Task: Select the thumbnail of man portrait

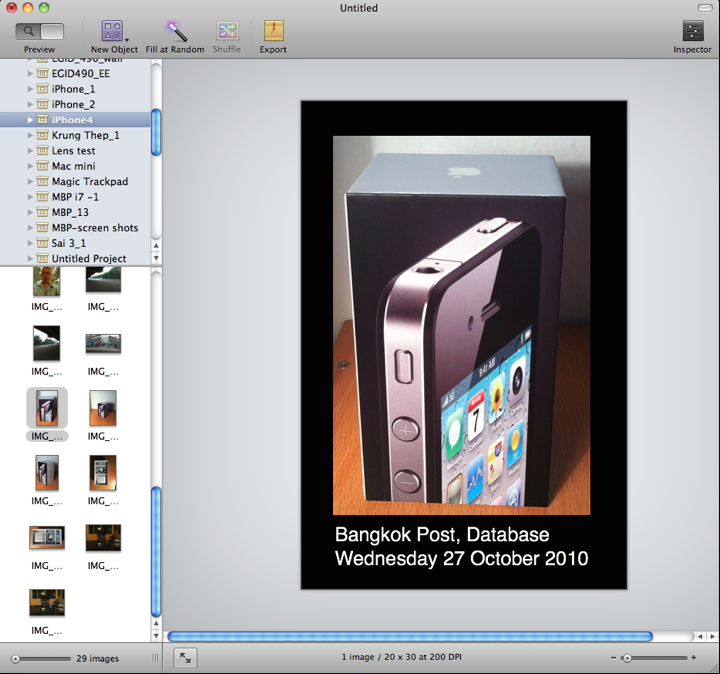Action: 46,281
